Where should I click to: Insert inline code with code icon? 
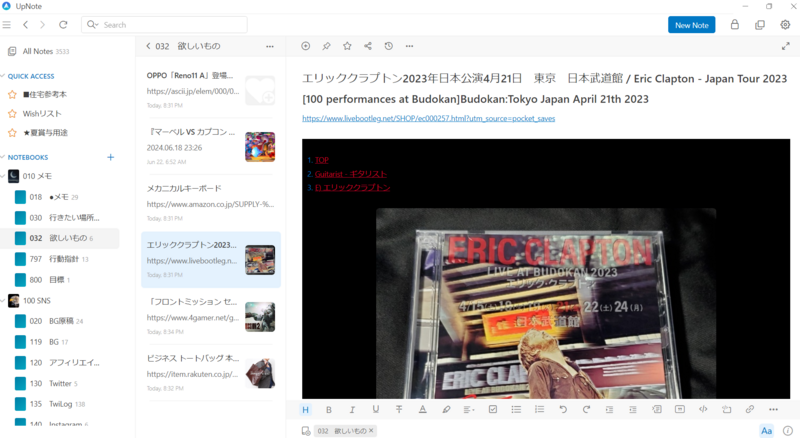click(x=703, y=409)
